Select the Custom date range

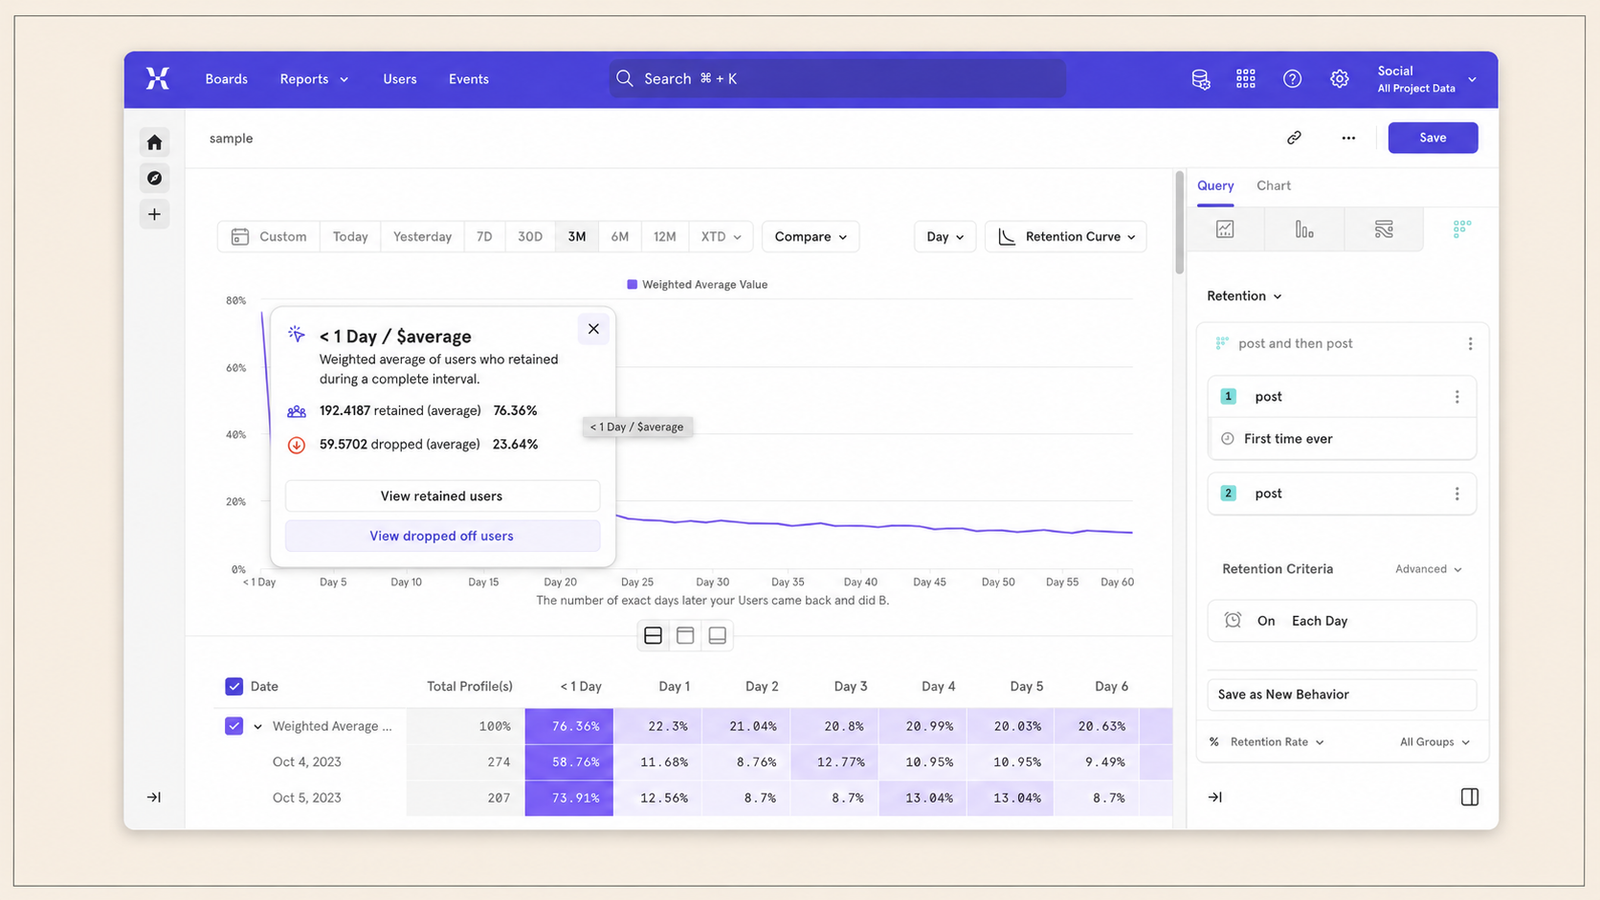pyautogui.click(x=269, y=237)
